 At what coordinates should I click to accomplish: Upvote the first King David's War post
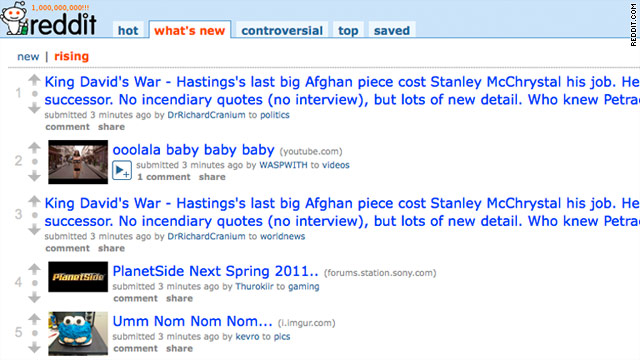[34, 80]
